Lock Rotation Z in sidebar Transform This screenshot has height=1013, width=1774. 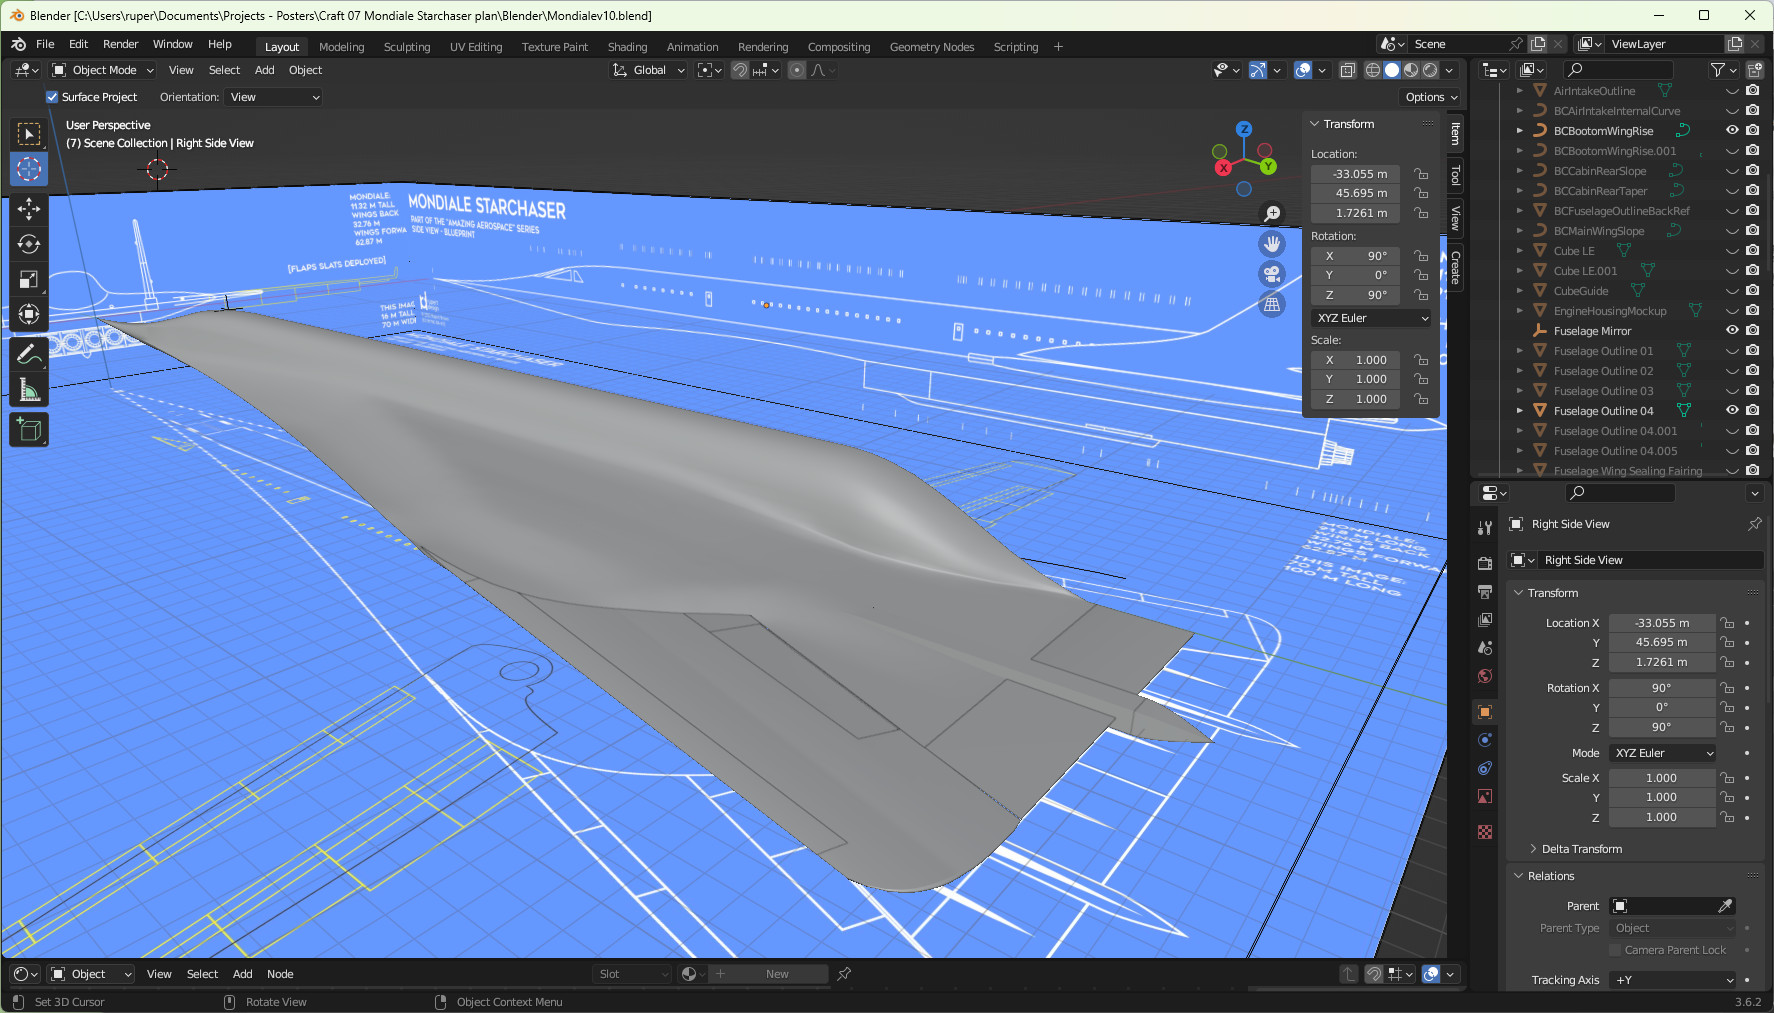[x=1421, y=295]
